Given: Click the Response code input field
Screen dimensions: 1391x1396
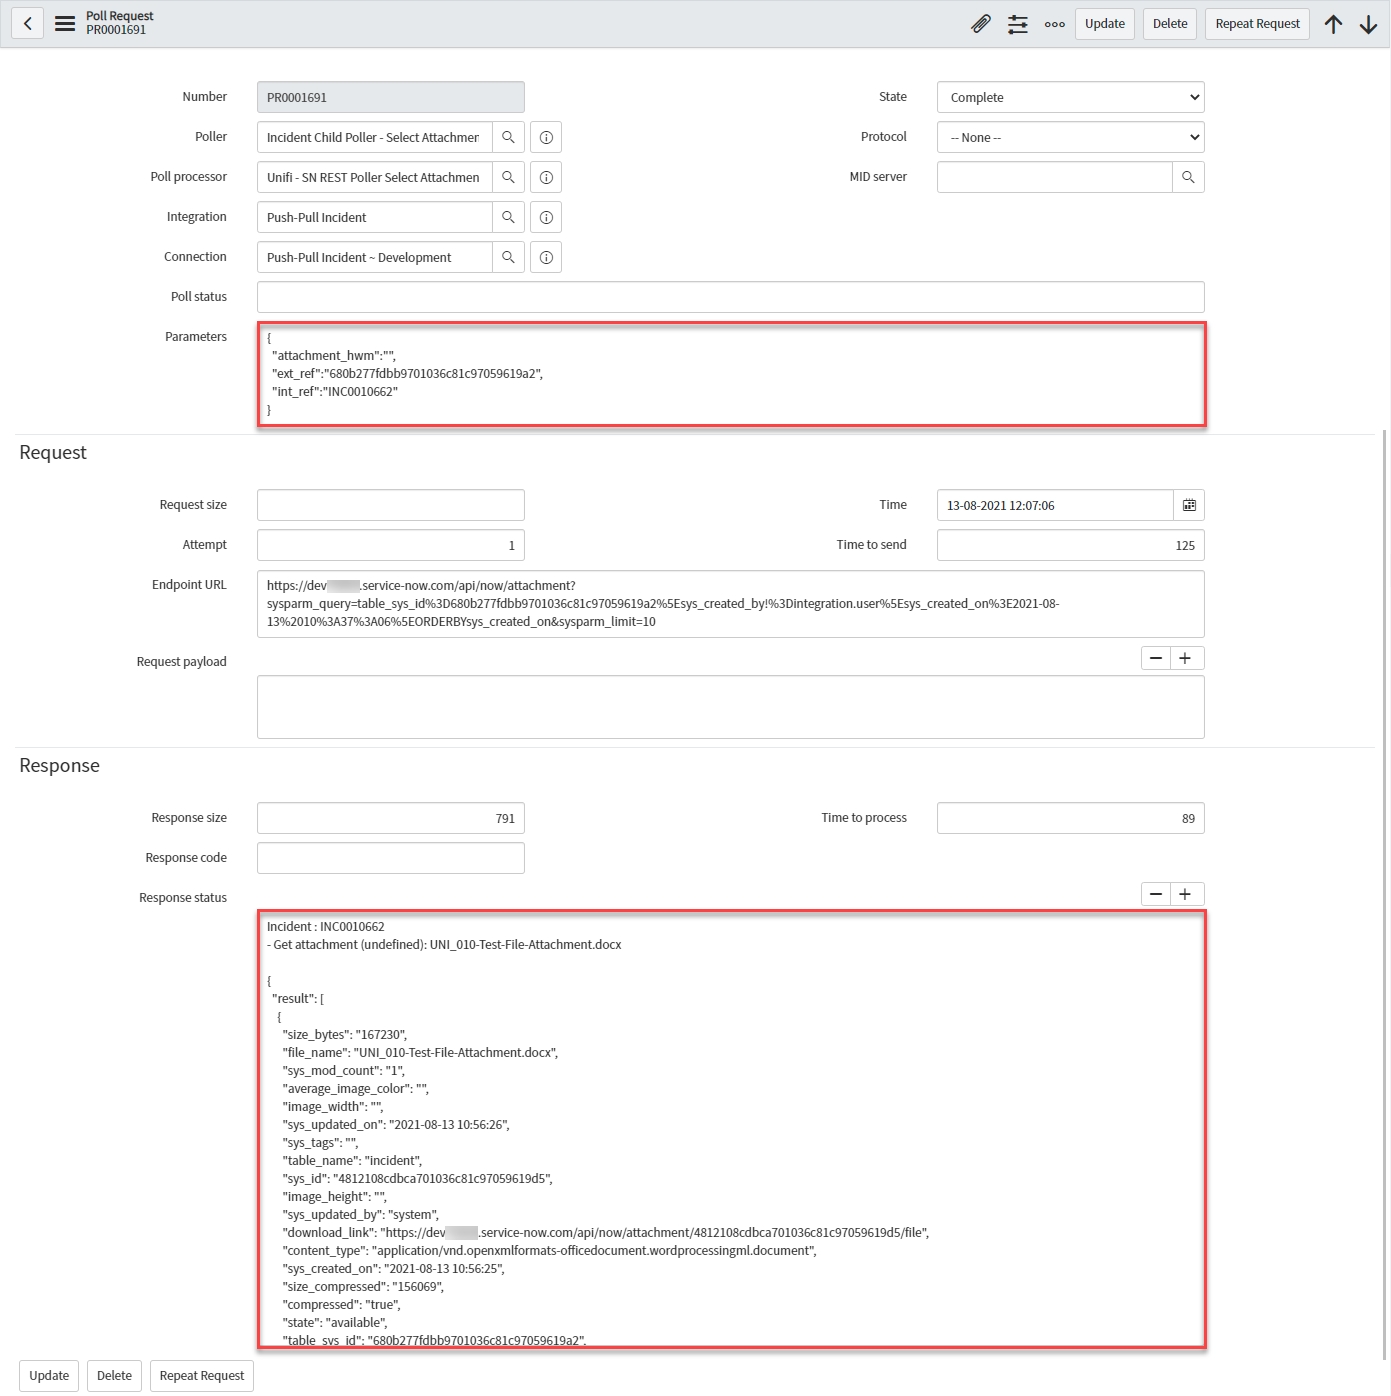Looking at the screenshot, I should [x=390, y=858].
